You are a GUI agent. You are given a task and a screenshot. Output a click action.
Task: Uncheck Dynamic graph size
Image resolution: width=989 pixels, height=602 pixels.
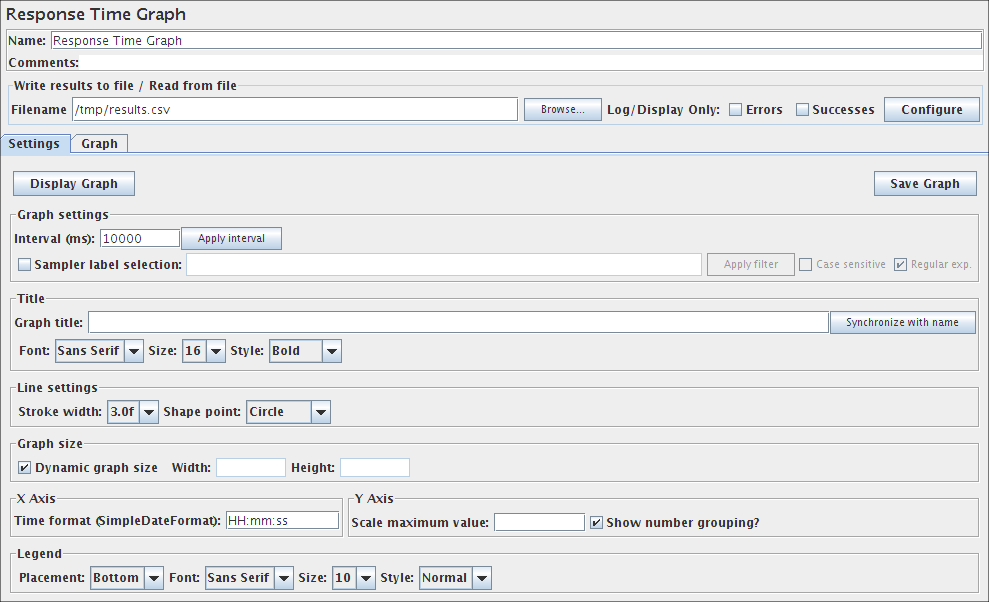pos(25,467)
